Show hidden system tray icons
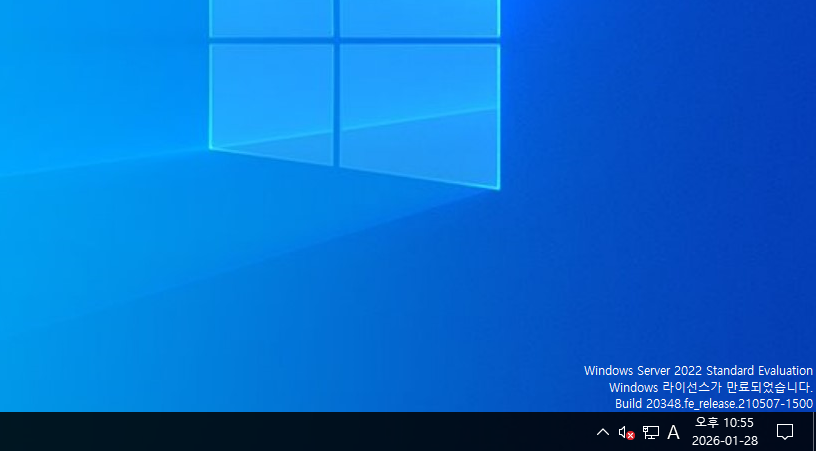The width and height of the screenshot is (816, 451). tap(603, 432)
